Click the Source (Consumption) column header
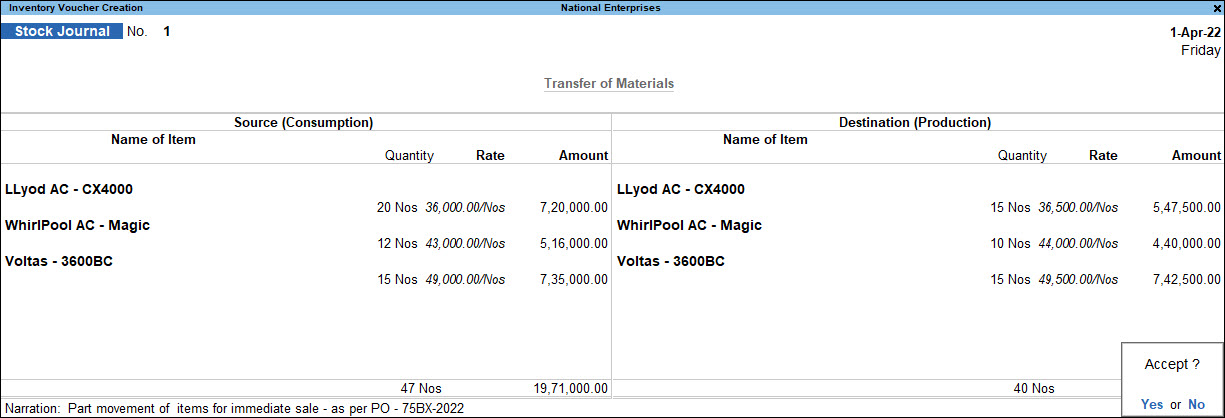The width and height of the screenshot is (1225, 418). point(304,122)
